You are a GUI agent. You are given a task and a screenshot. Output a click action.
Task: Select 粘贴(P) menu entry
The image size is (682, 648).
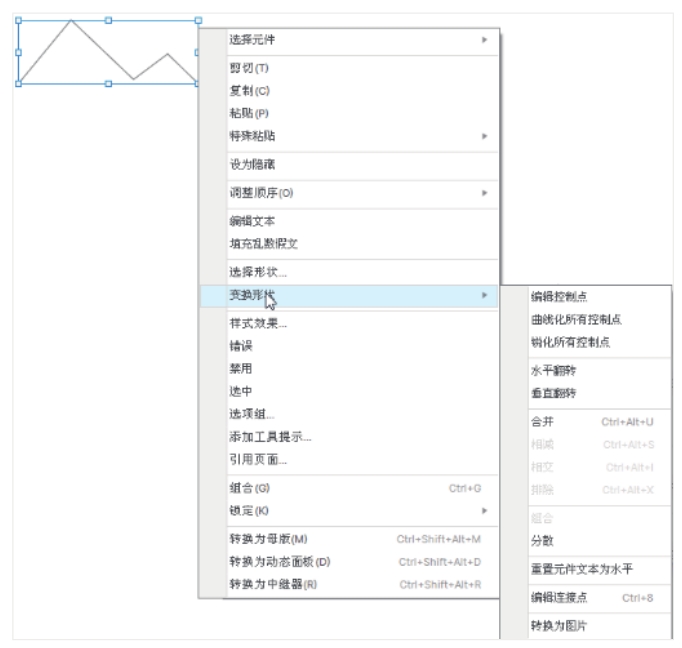pos(249,113)
